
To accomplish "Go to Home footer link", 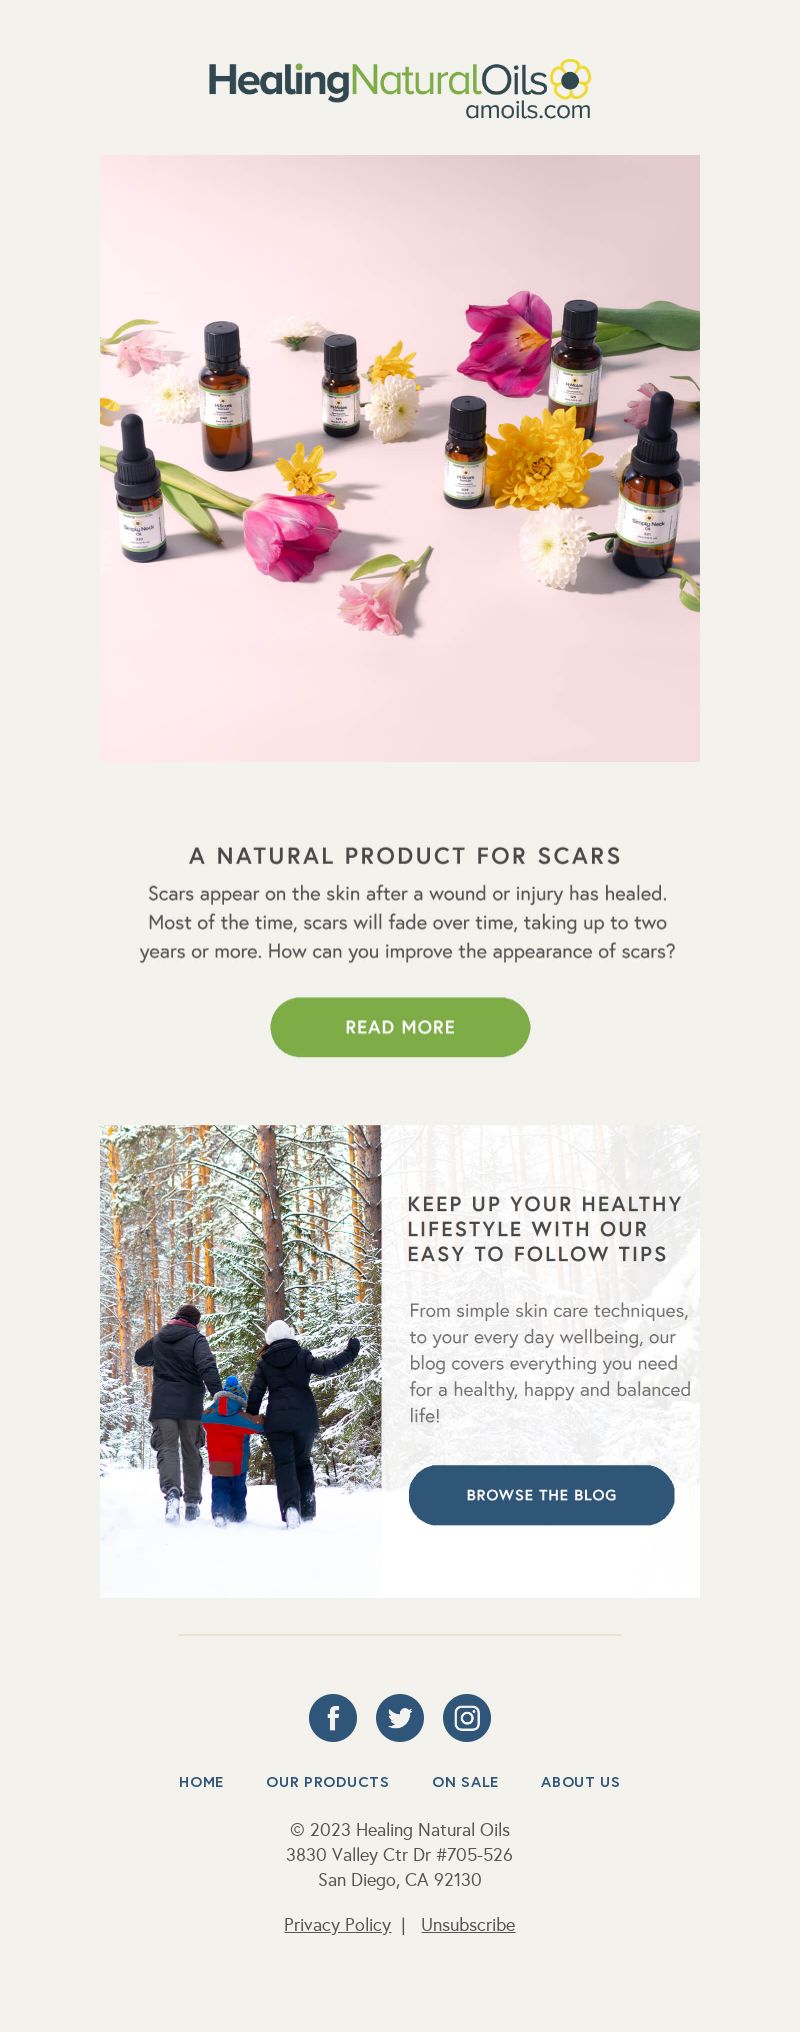I will tap(201, 1782).
